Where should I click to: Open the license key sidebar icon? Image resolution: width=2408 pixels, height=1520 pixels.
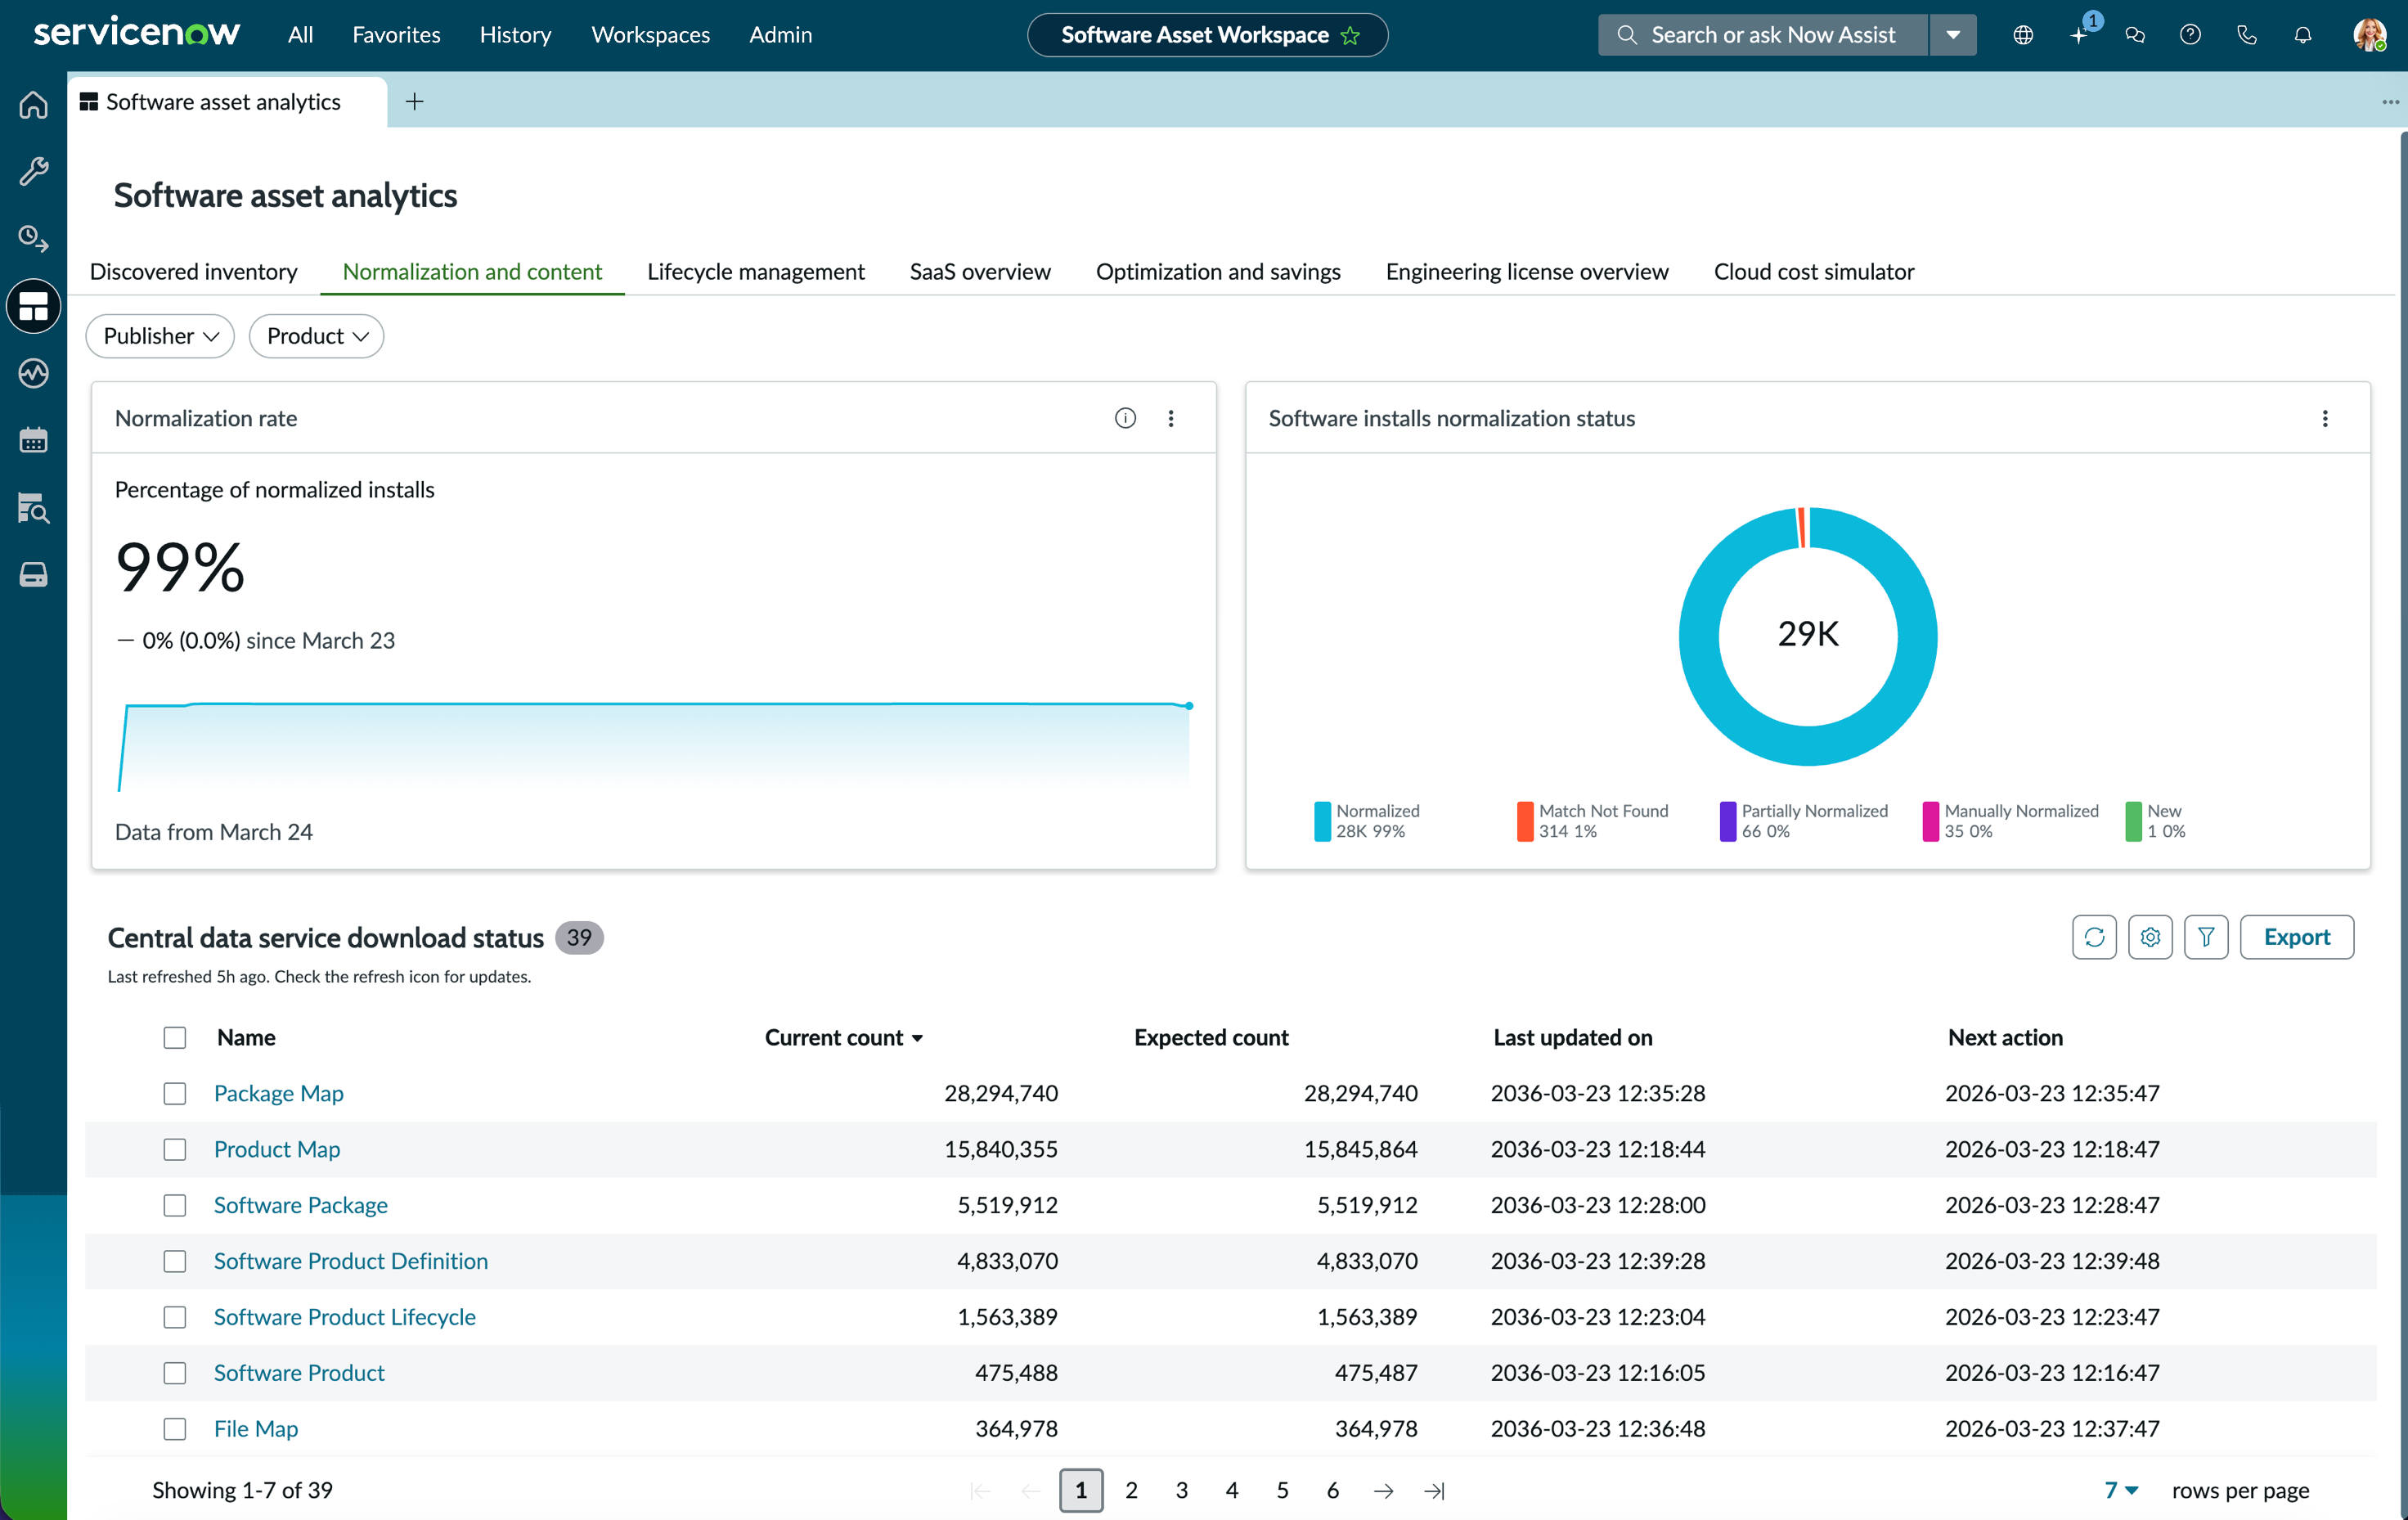tap(33, 239)
